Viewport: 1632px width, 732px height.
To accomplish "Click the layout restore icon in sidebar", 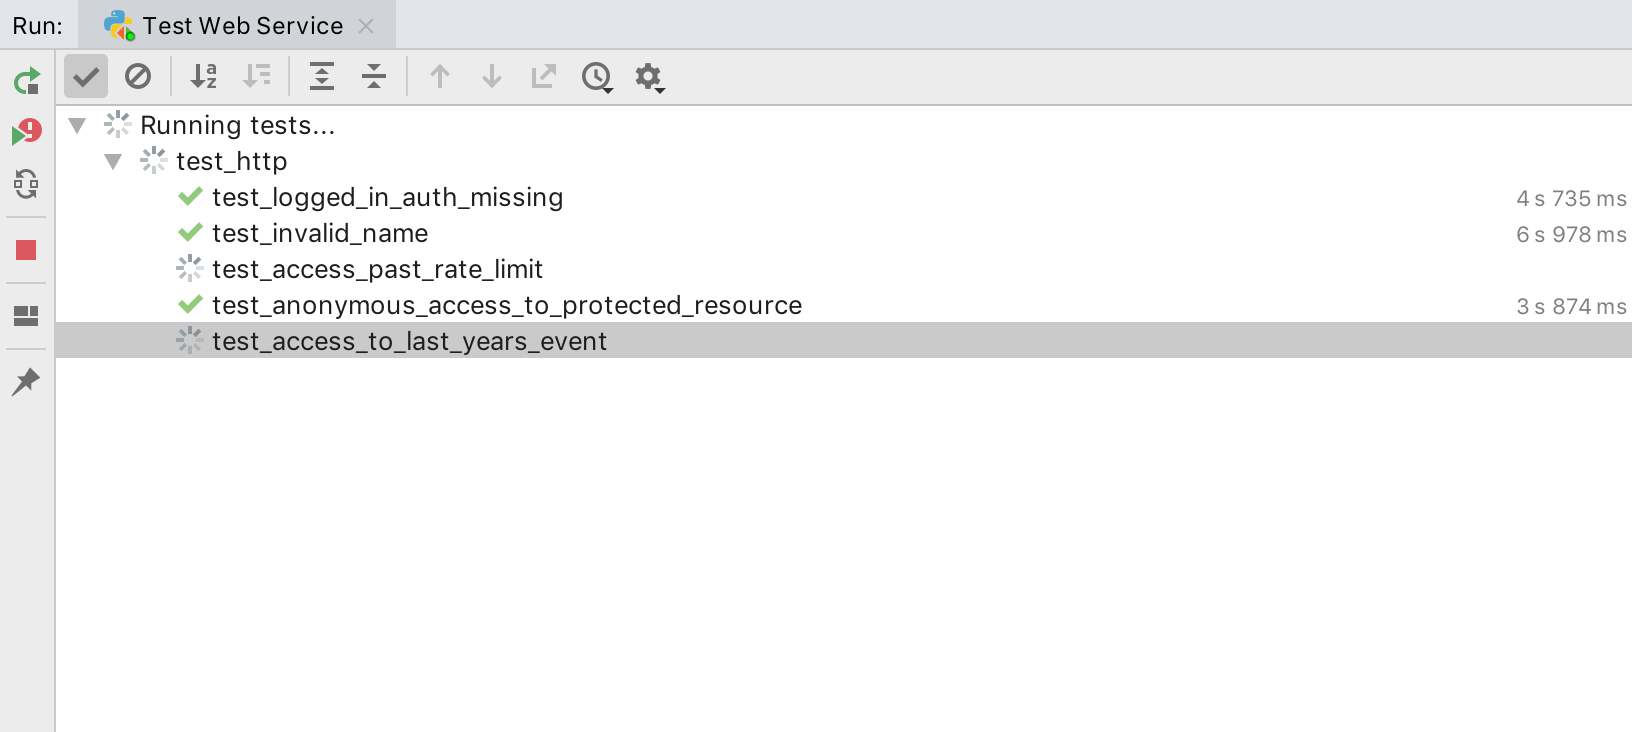I will click(x=27, y=316).
